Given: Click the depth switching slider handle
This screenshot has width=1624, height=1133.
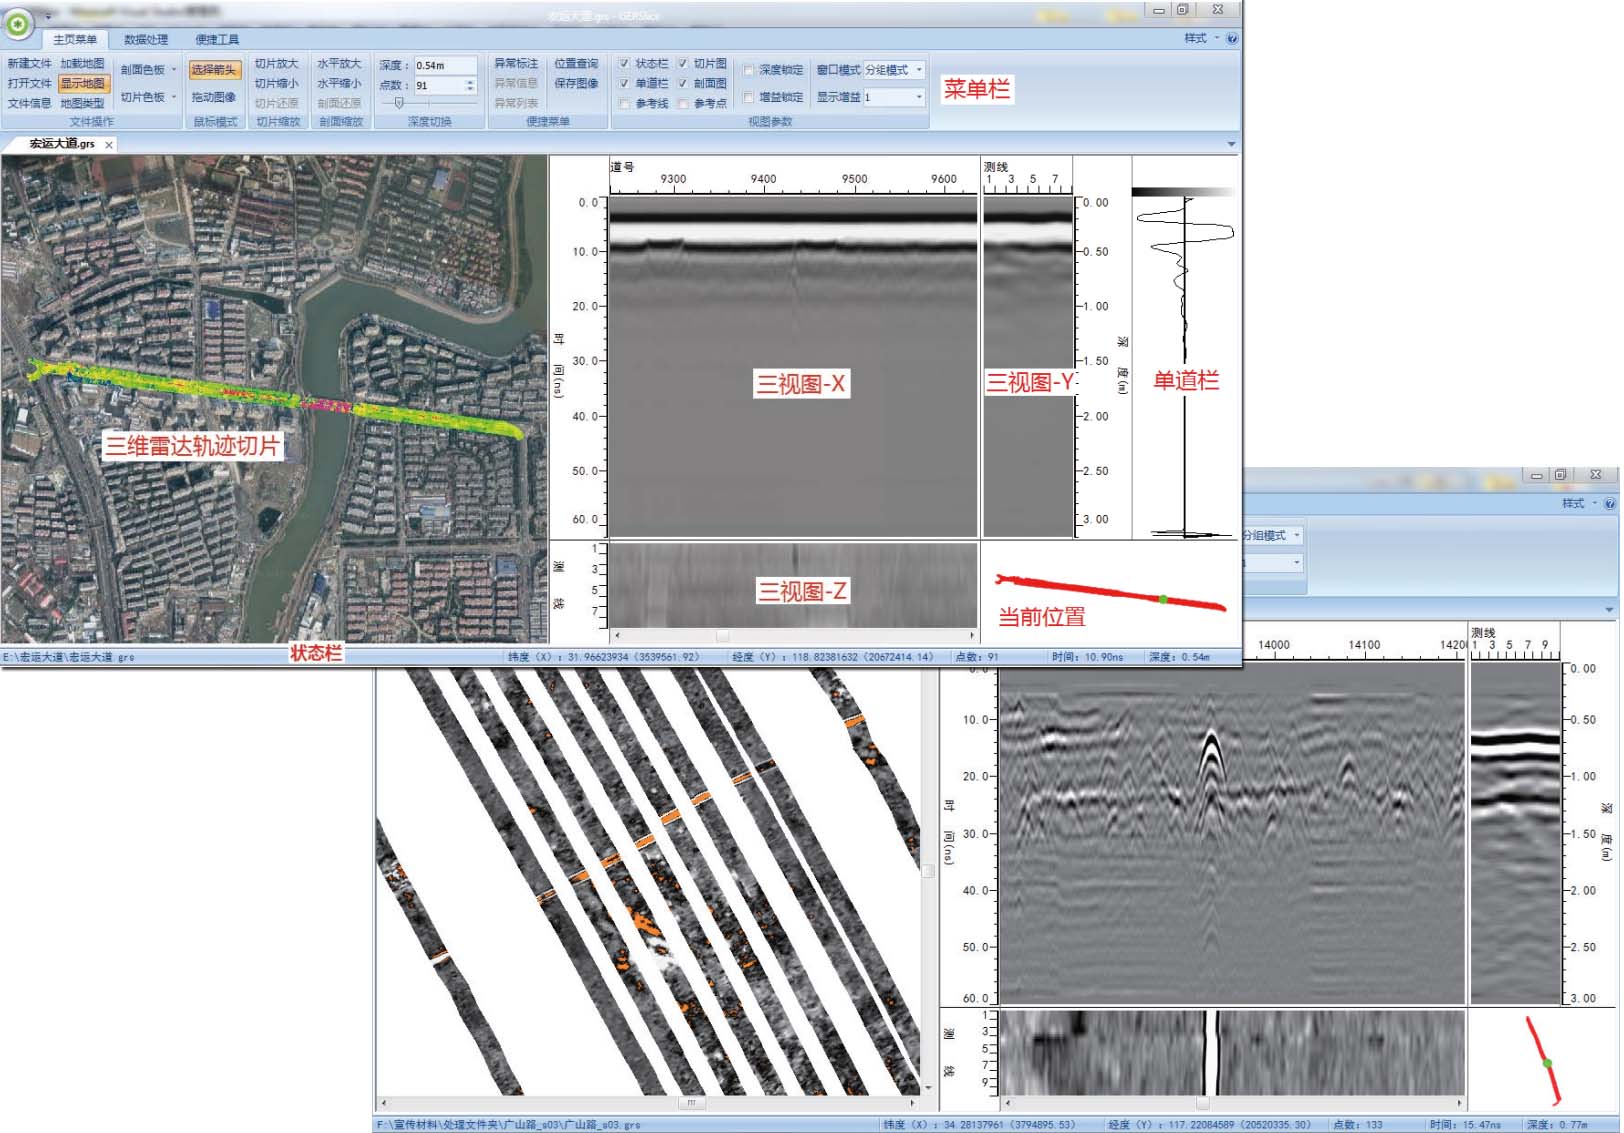Looking at the screenshot, I should tap(399, 103).
